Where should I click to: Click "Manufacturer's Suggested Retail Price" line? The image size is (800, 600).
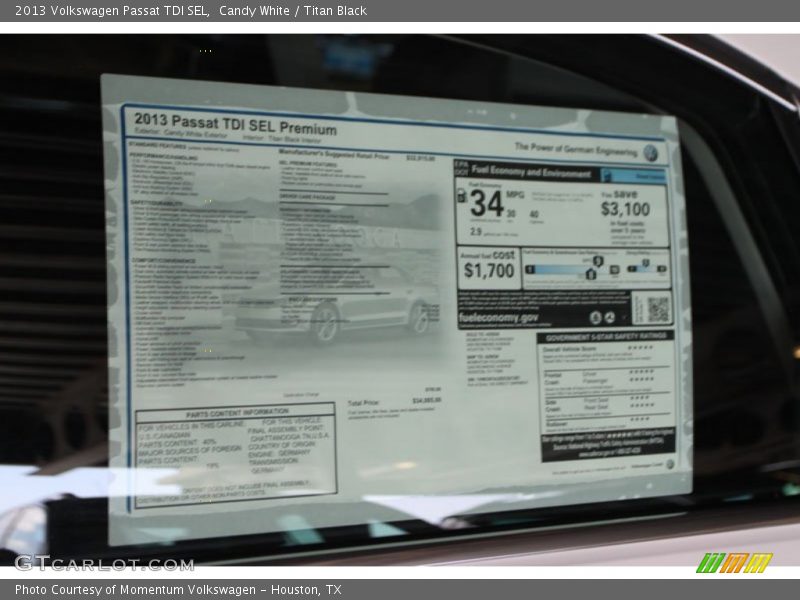pyautogui.click(x=334, y=155)
